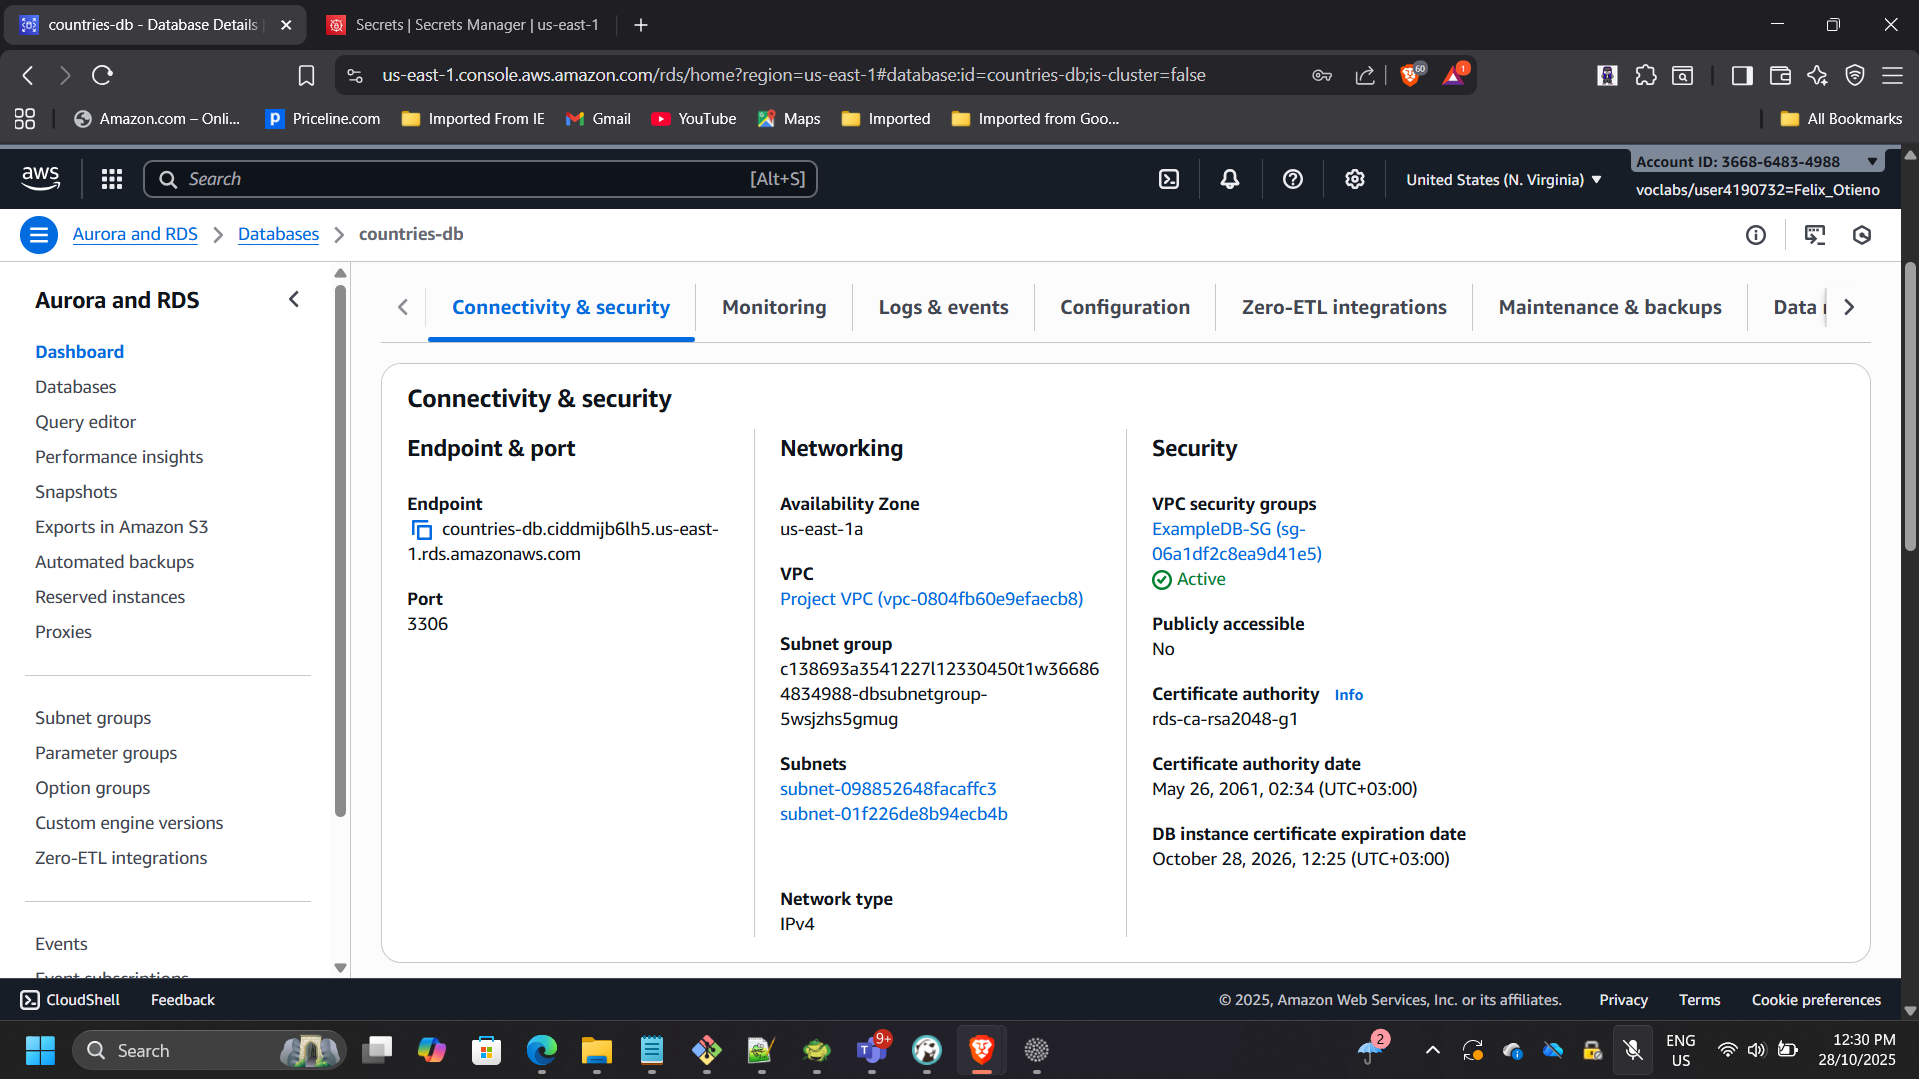Open the Project VPC link
Screen dimensions: 1919x1079
click(x=931, y=599)
